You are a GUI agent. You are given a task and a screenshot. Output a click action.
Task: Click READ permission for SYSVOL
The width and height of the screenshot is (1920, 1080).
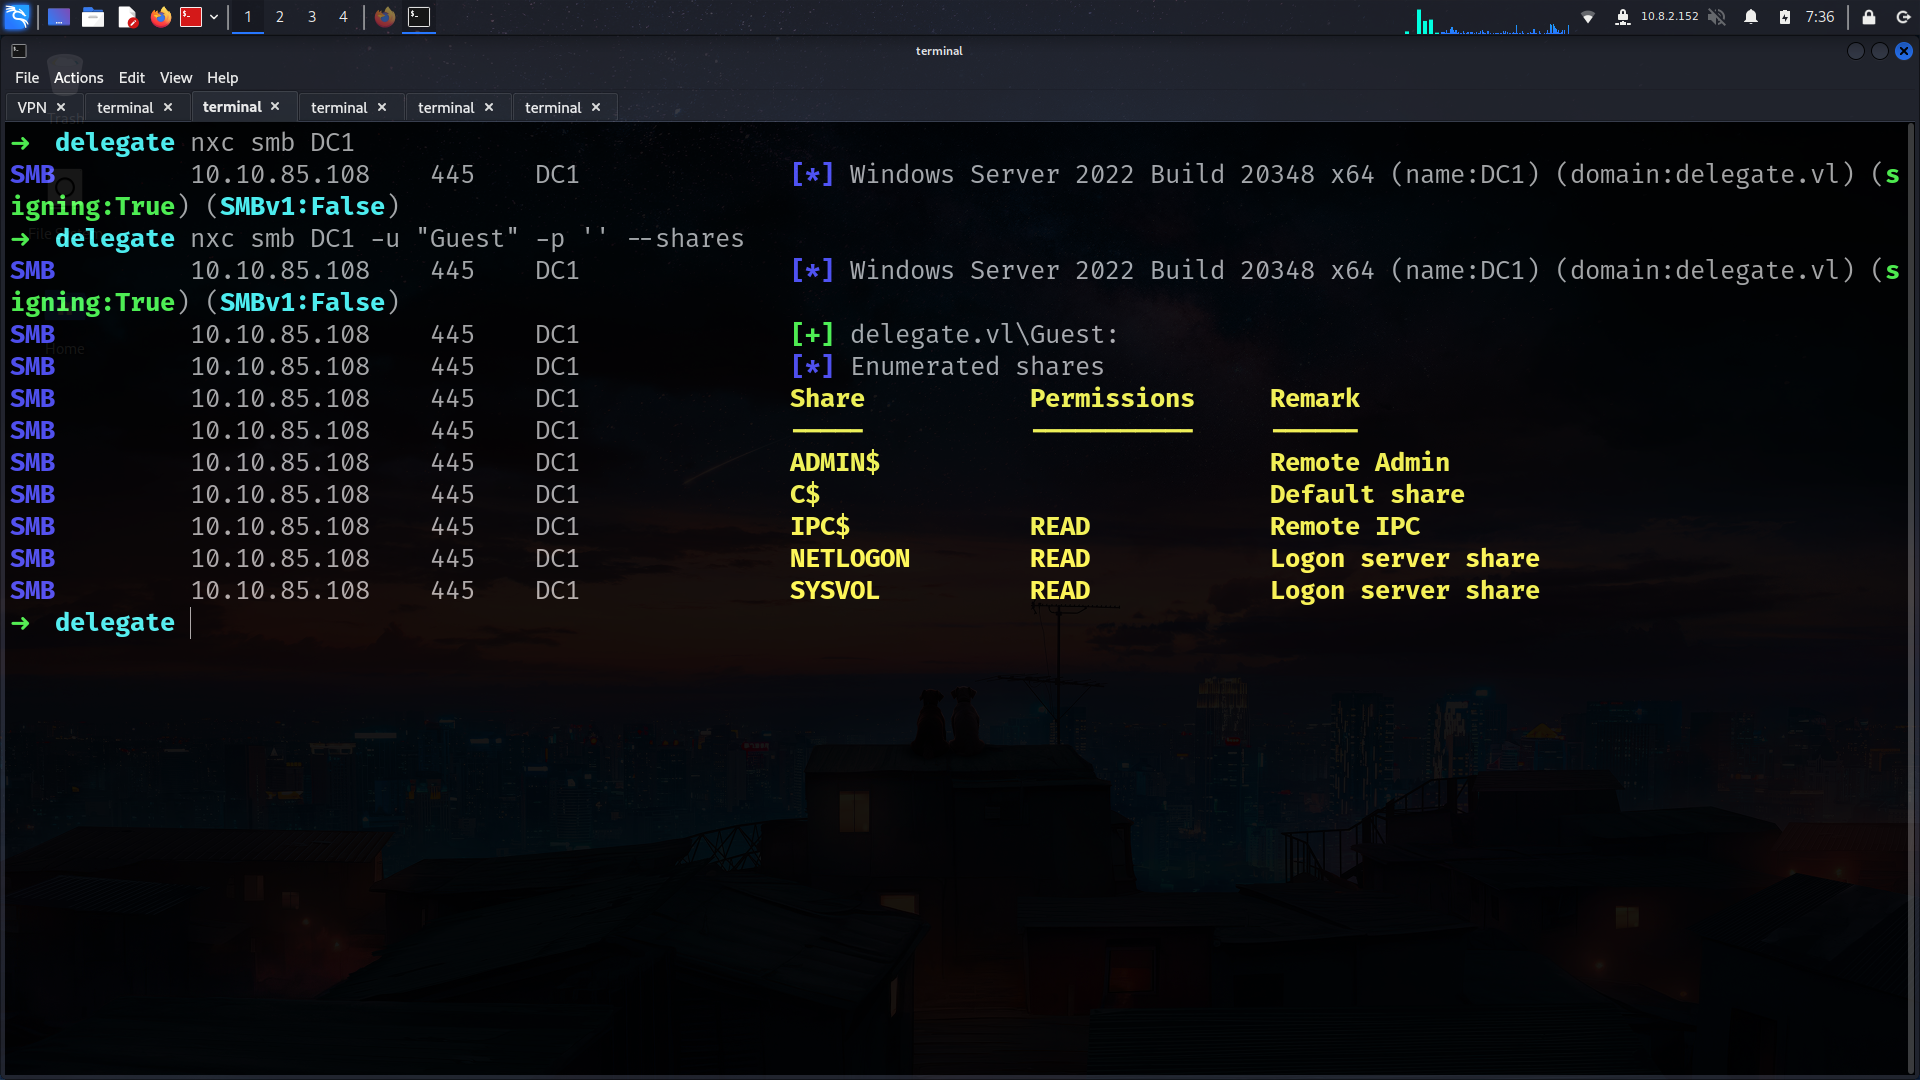pos(1060,591)
